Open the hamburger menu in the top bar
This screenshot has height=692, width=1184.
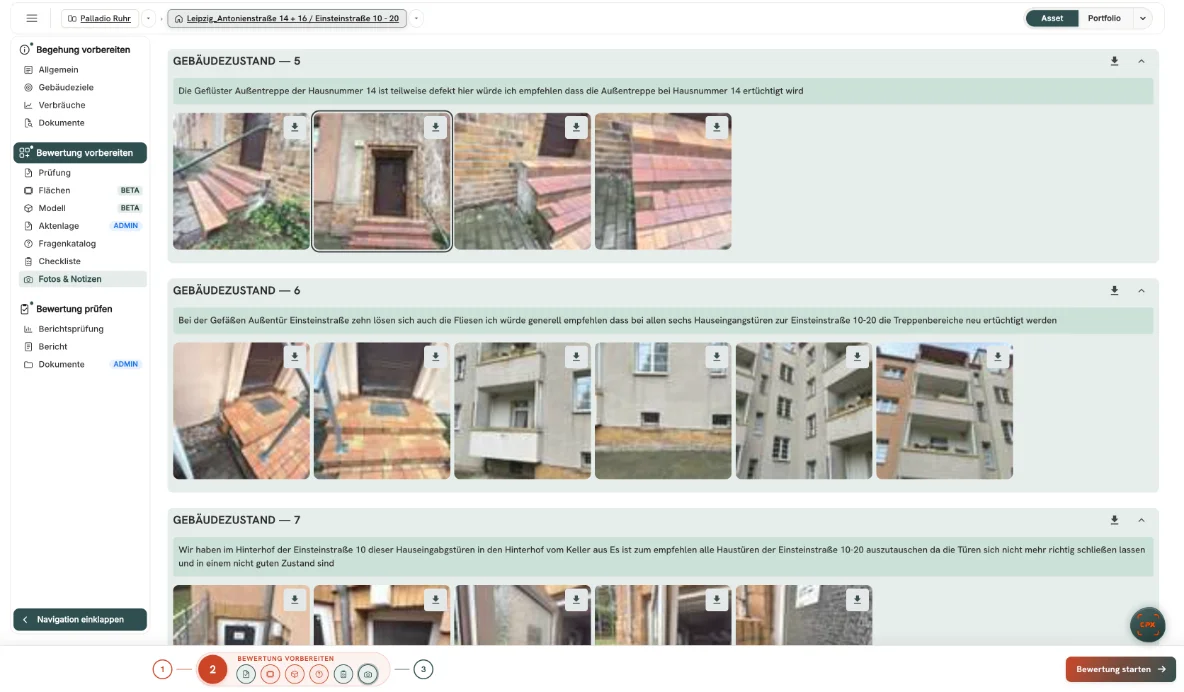point(32,18)
